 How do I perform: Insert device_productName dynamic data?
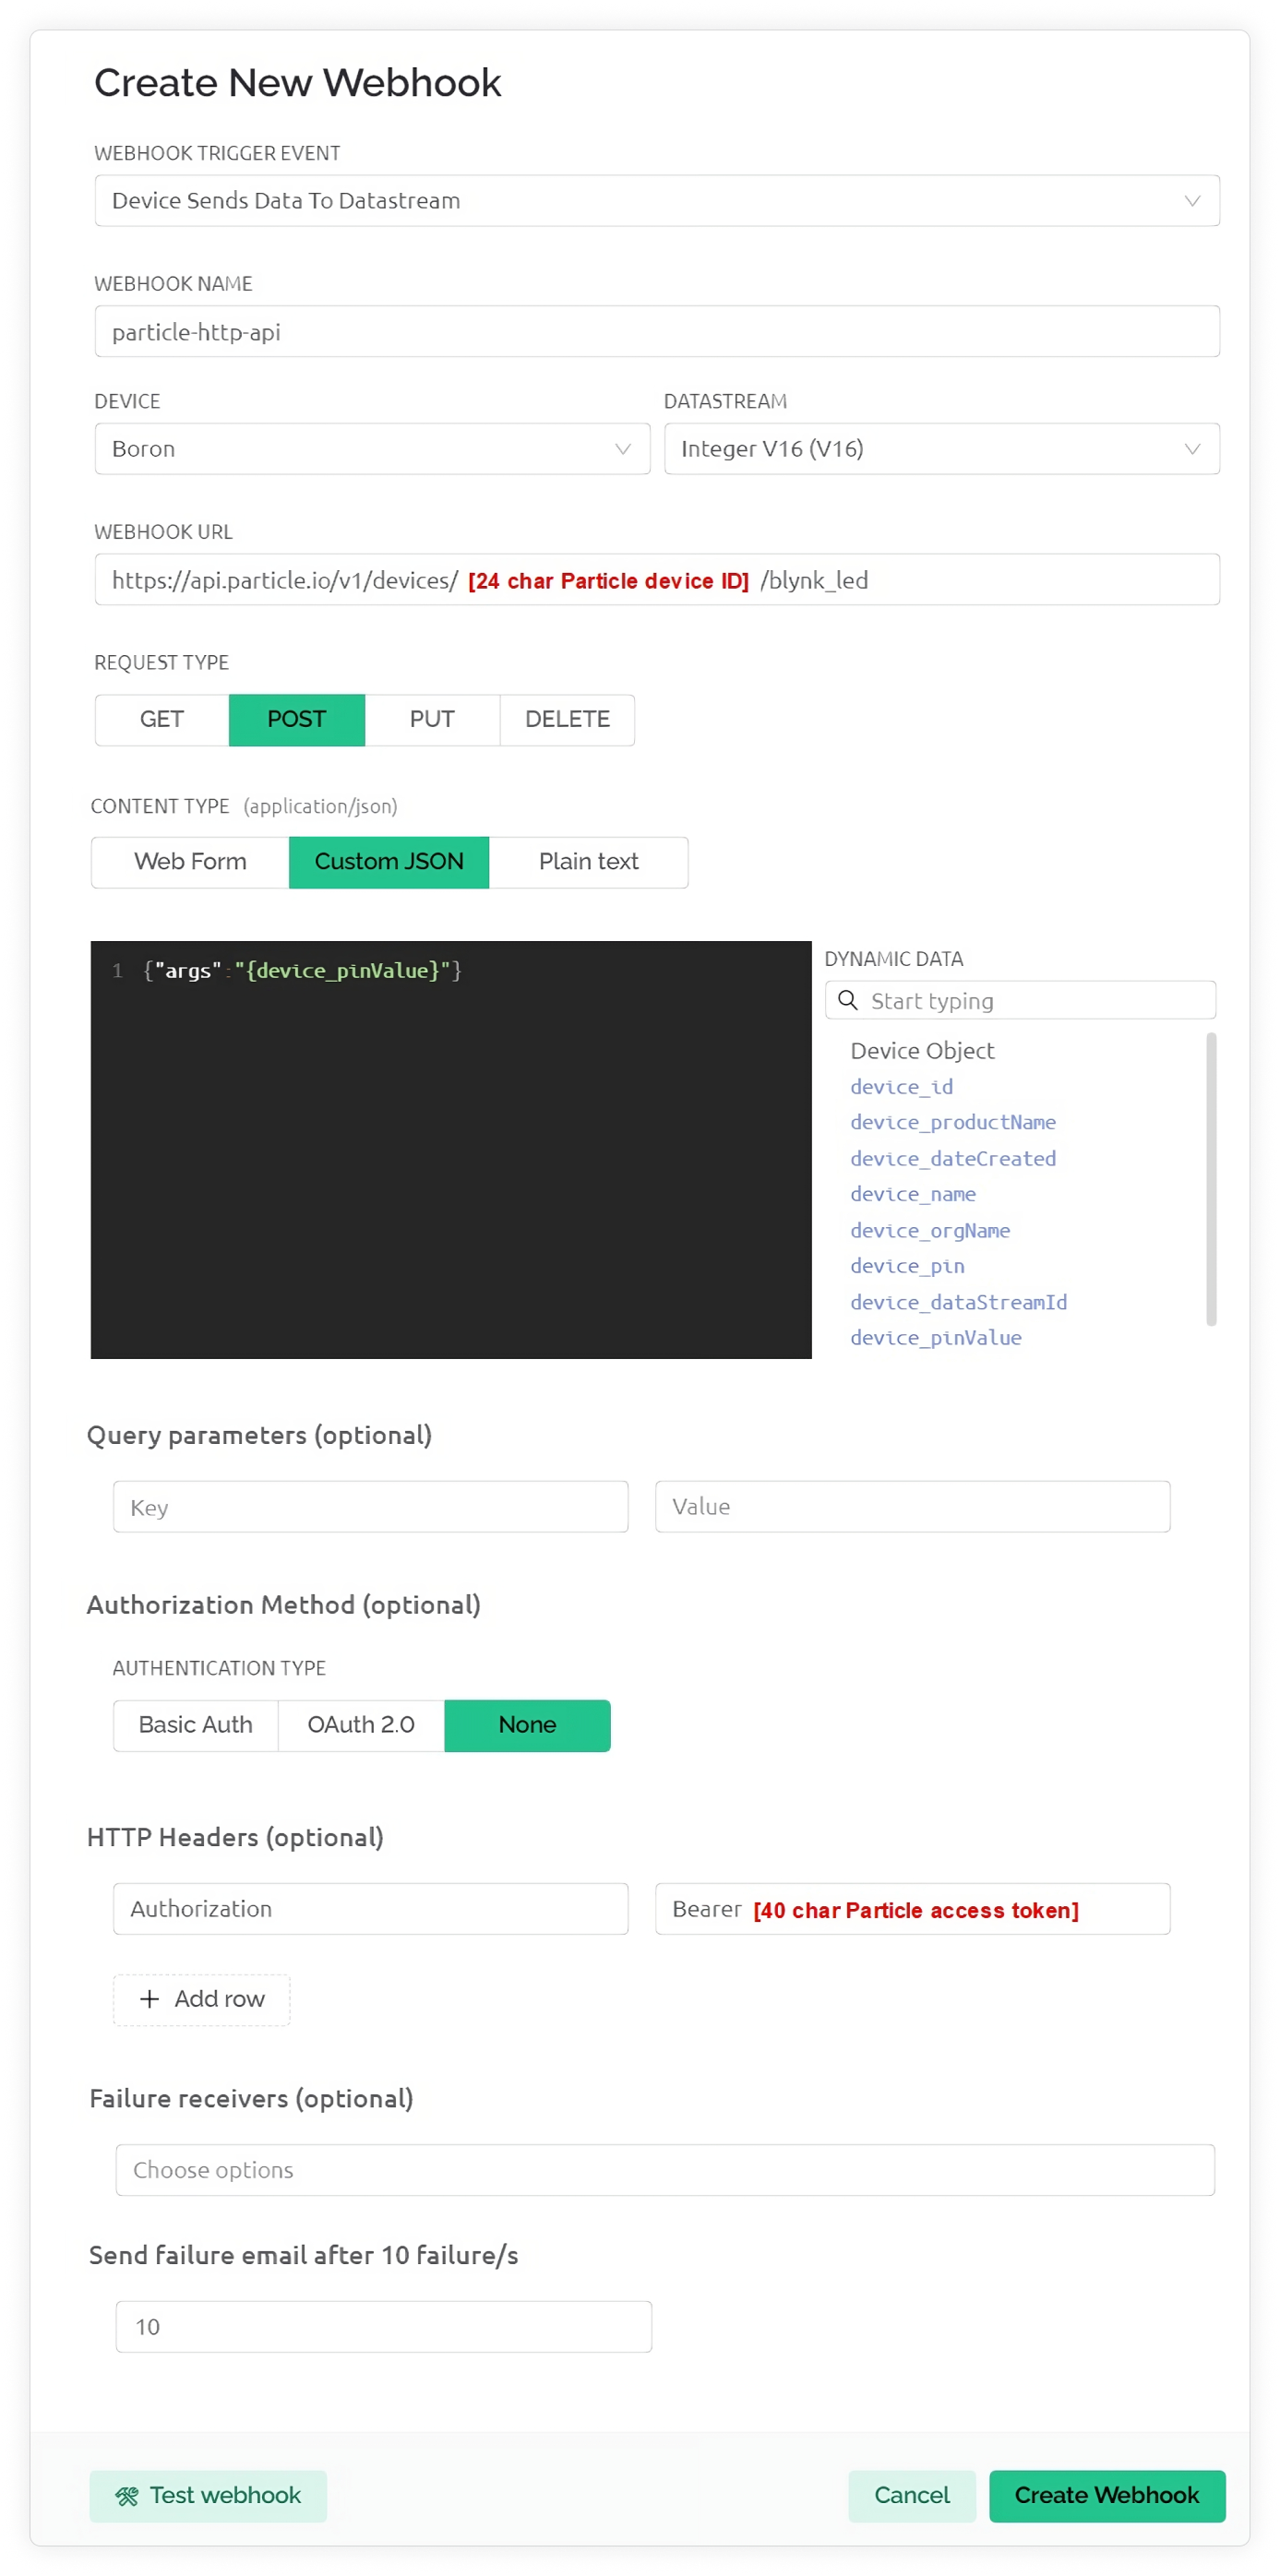coord(953,1122)
